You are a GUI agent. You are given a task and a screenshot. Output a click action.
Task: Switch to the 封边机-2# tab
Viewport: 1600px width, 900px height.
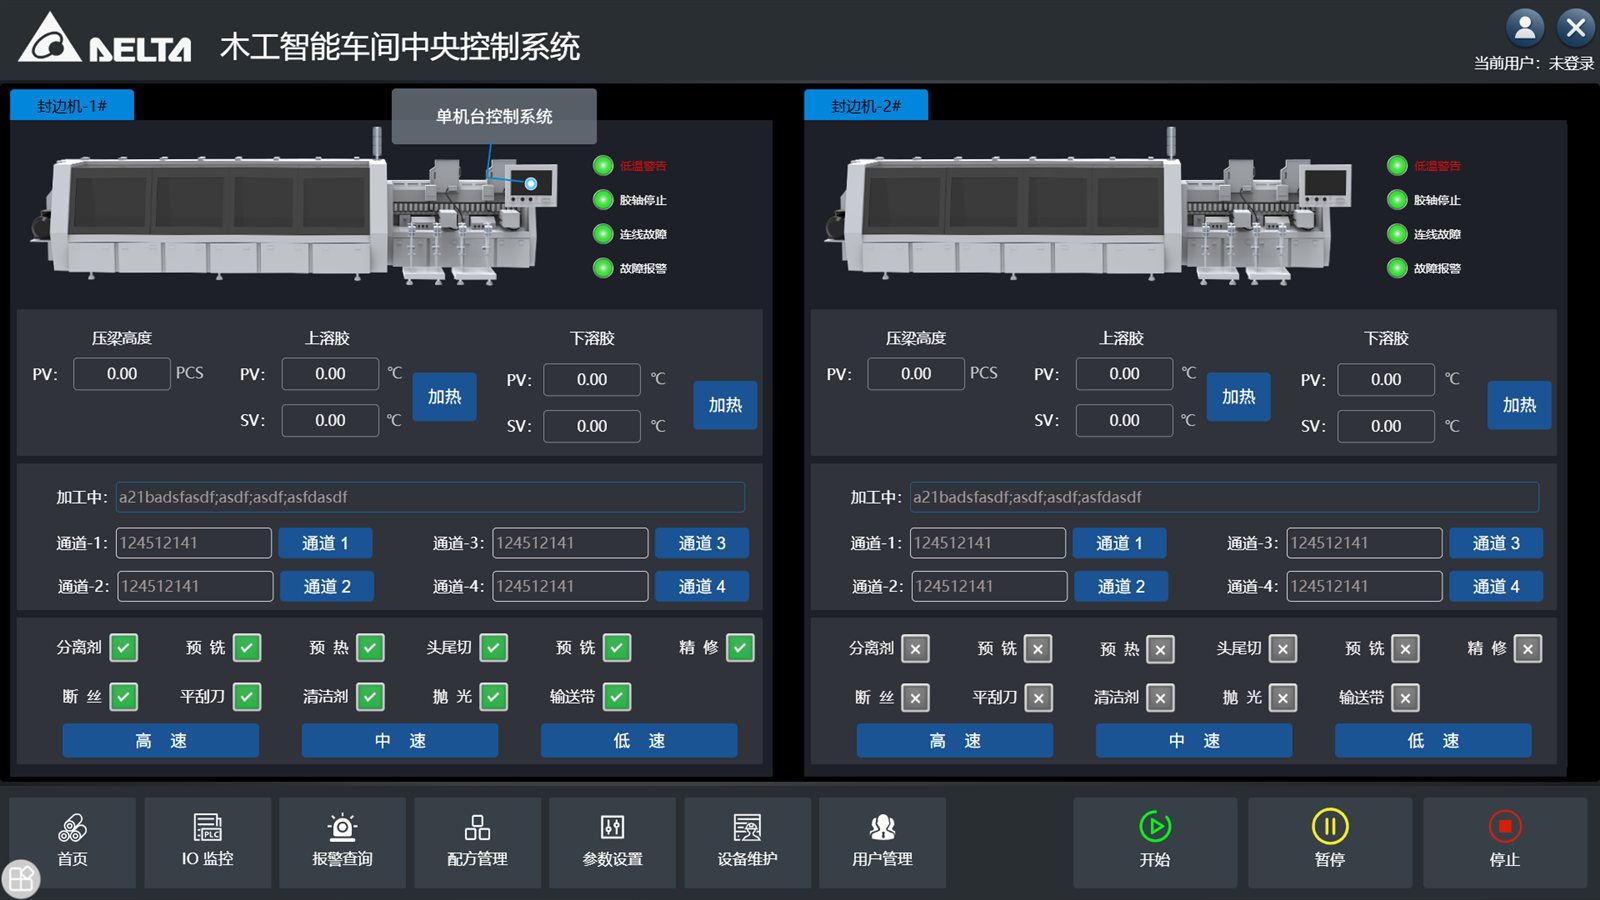click(866, 105)
